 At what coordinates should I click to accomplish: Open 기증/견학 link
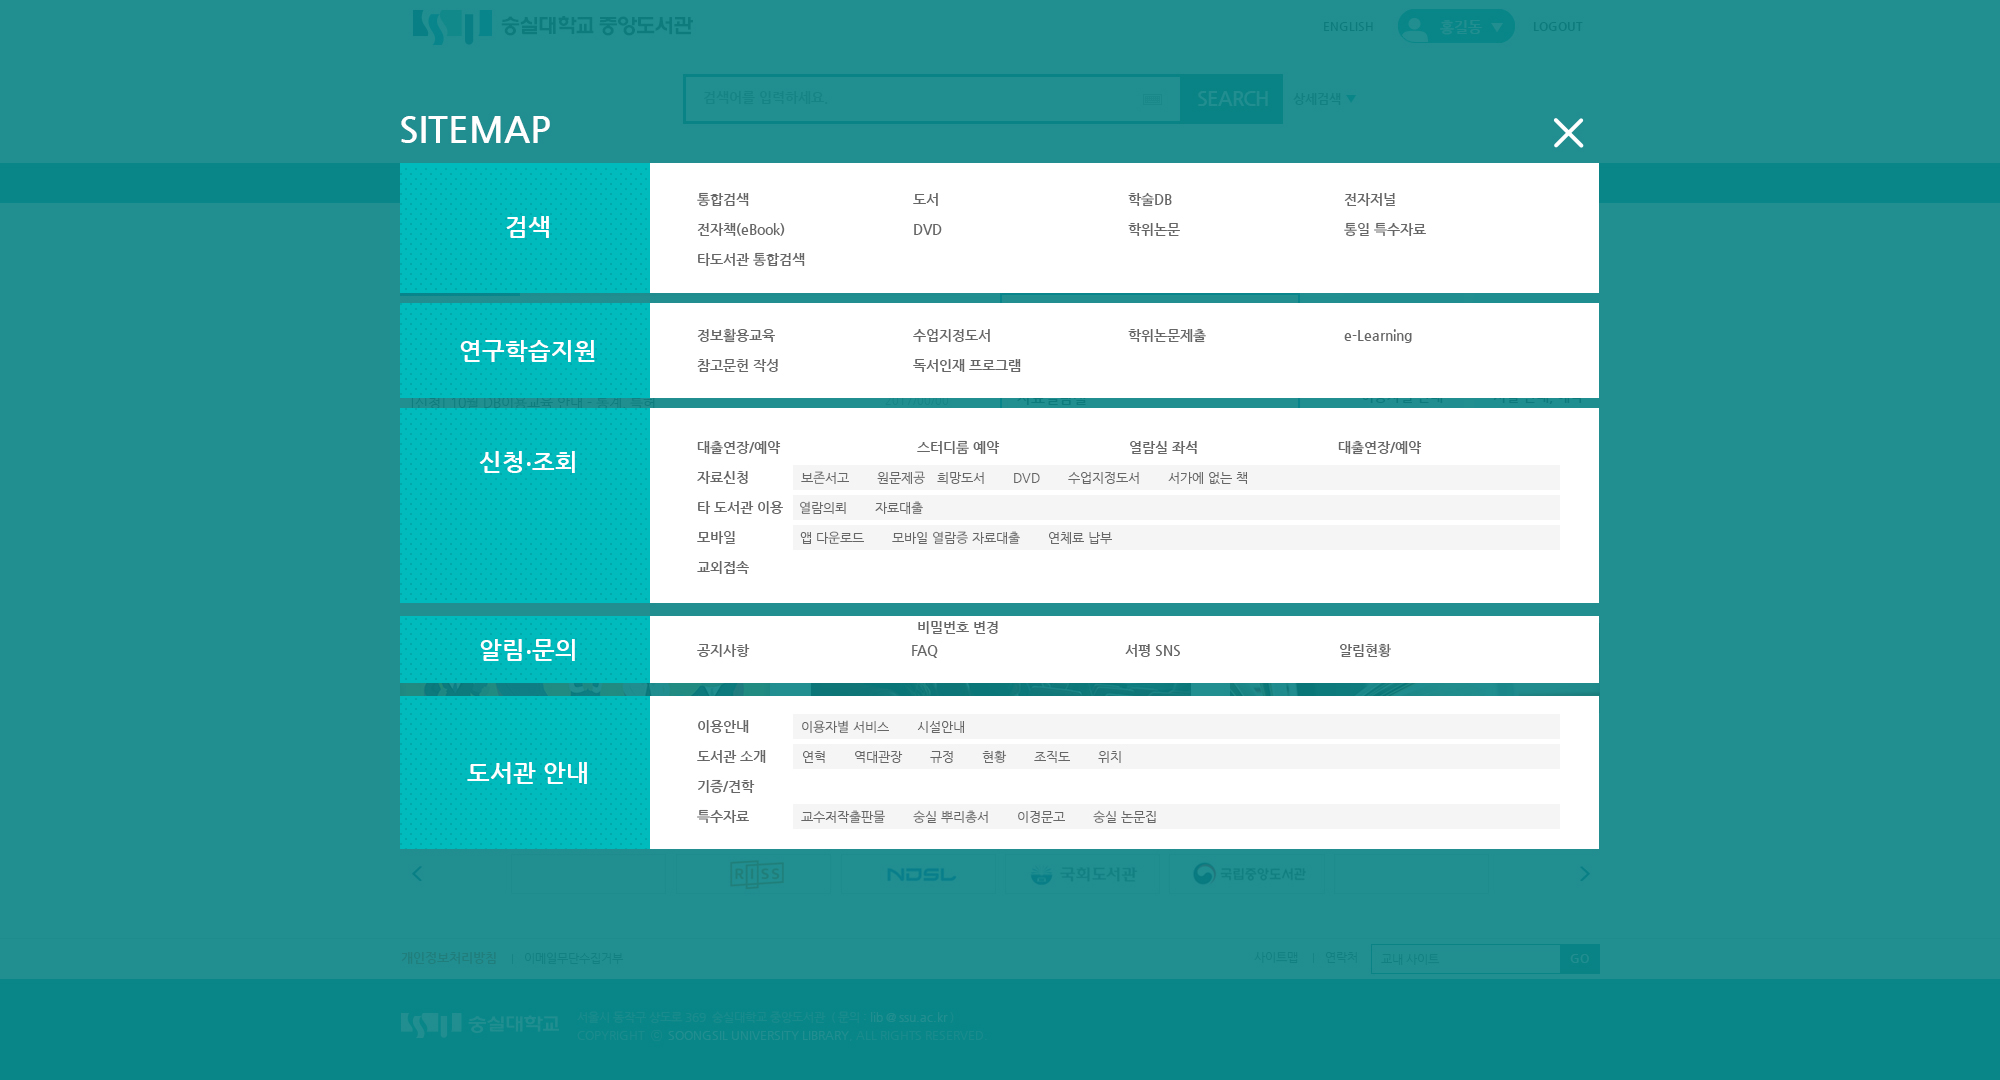726,787
